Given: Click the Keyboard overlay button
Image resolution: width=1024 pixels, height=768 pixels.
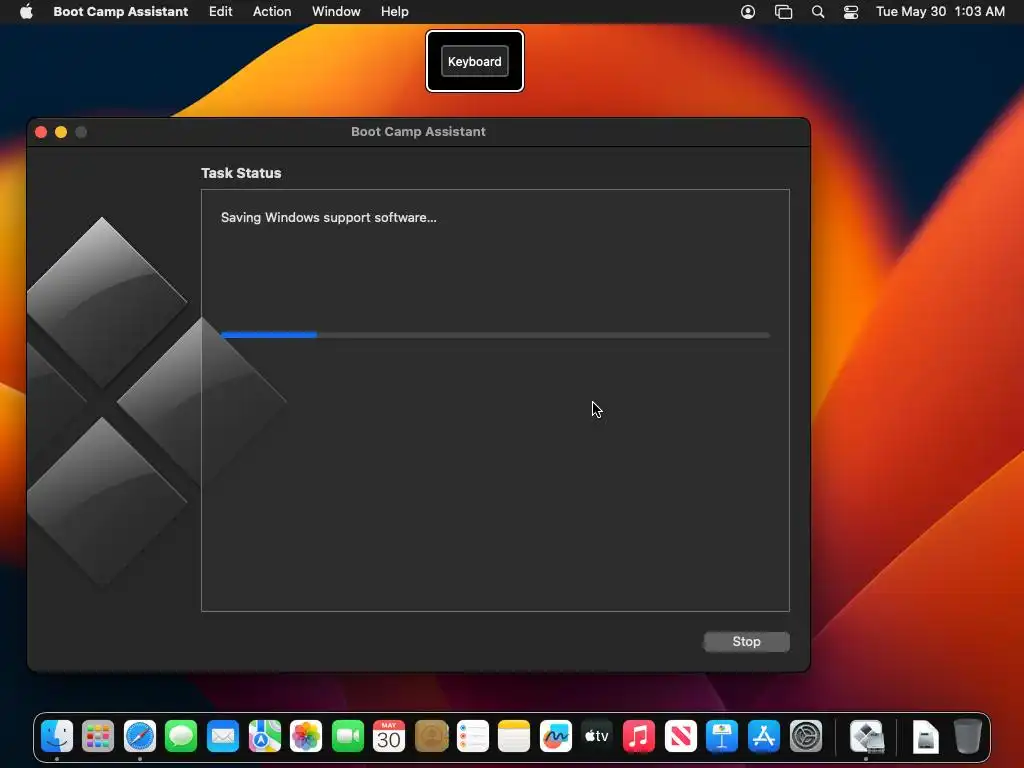Looking at the screenshot, I should point(475,61).
